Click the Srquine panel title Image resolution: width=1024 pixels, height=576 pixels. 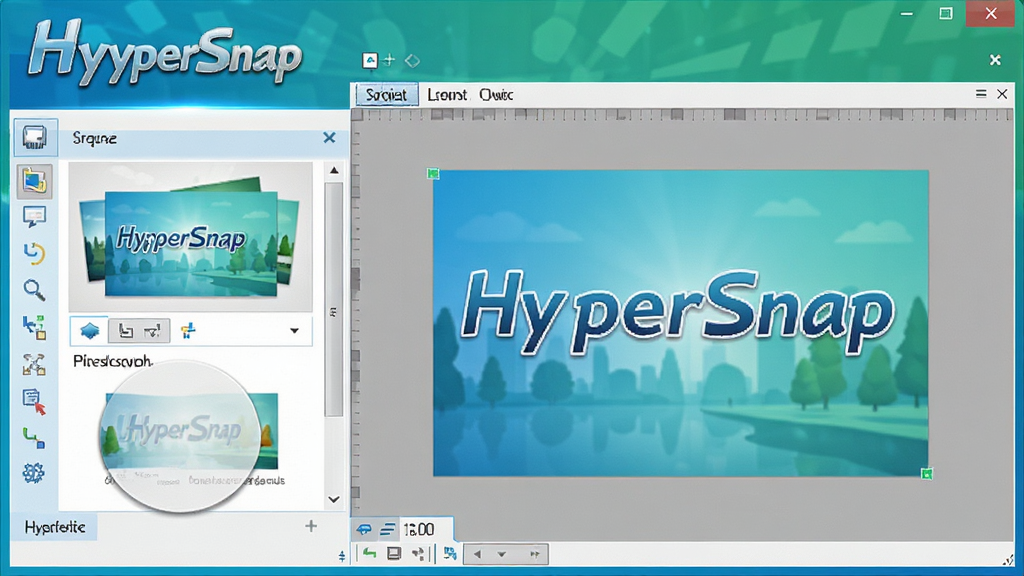[95, 138]
